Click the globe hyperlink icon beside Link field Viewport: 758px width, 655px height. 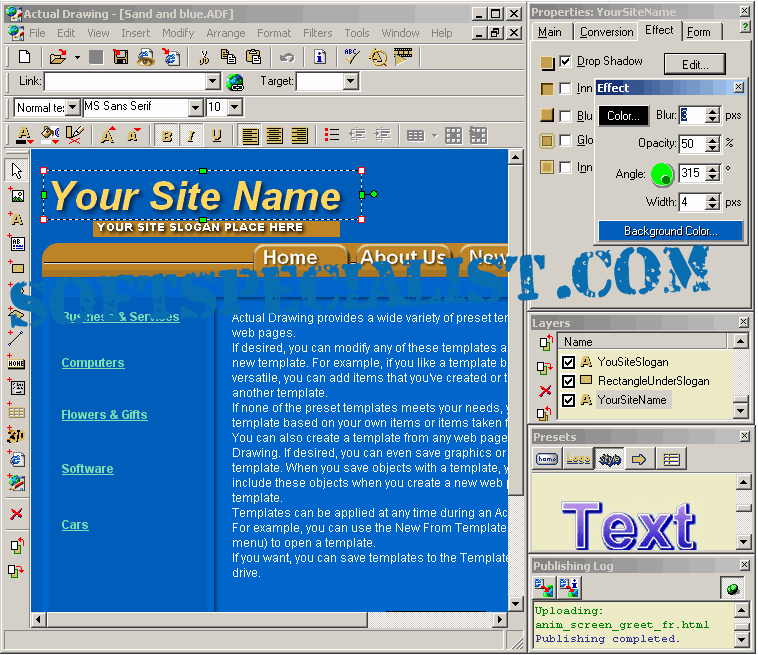pos(235,82)
